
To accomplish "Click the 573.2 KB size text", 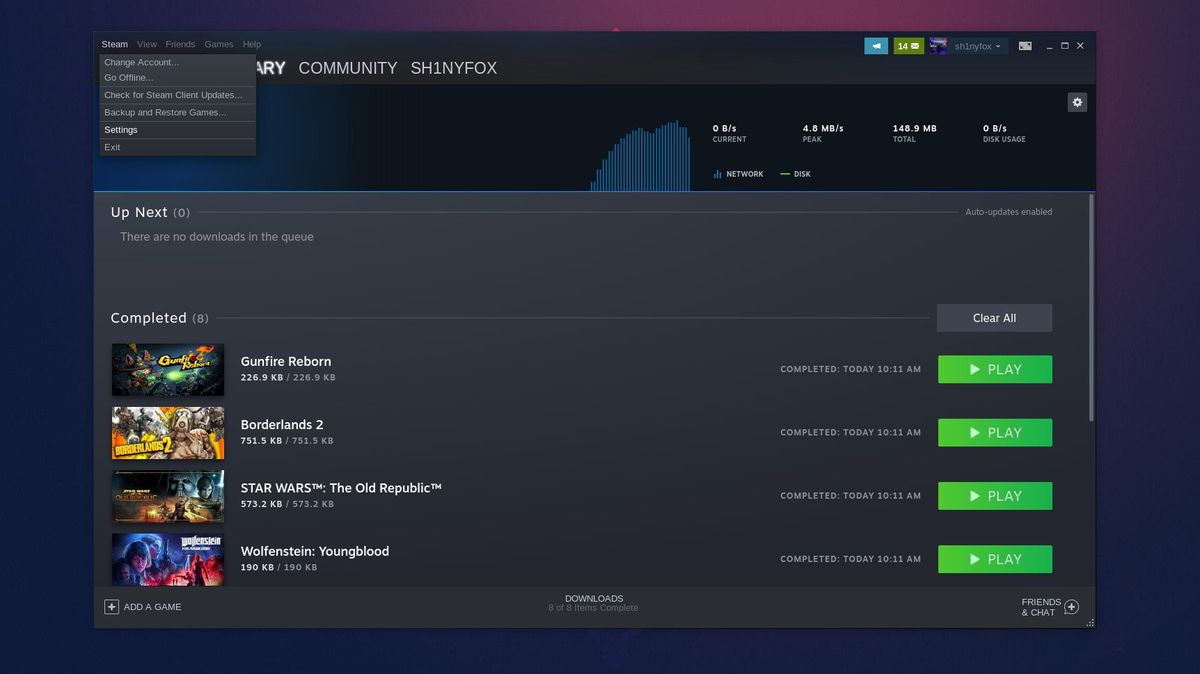I will point(287,504).
